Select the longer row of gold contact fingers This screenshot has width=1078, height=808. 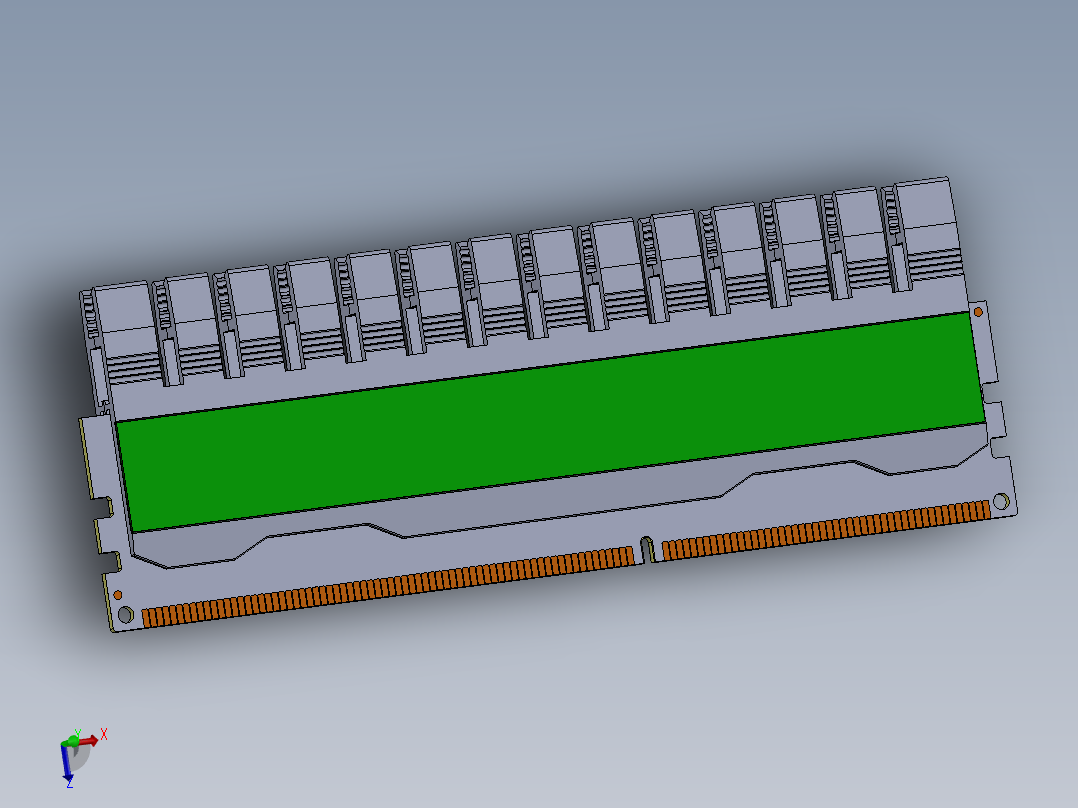388,587
